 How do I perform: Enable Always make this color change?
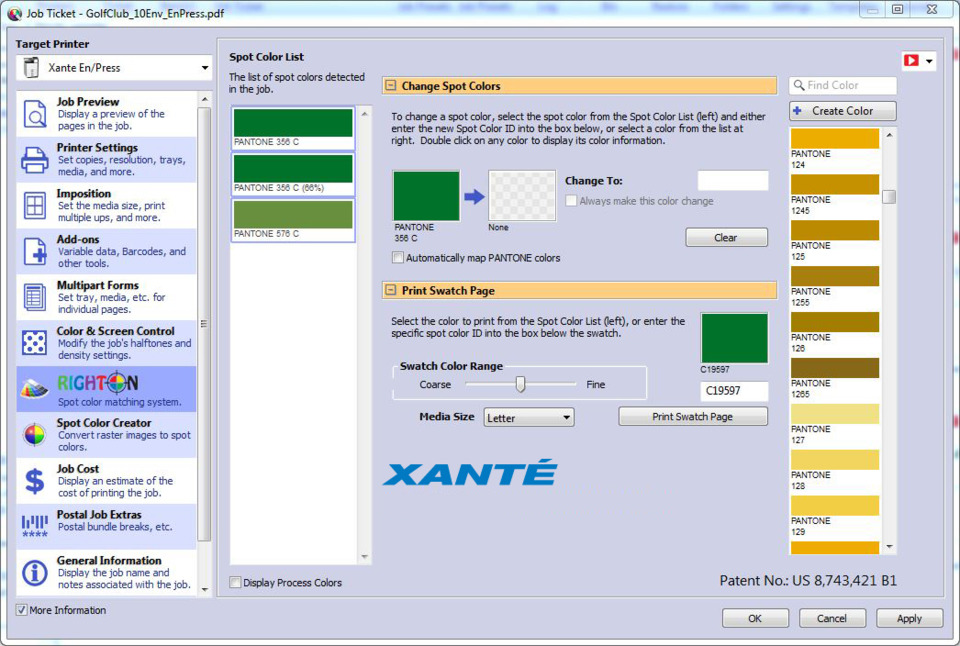tap(571, 201)
